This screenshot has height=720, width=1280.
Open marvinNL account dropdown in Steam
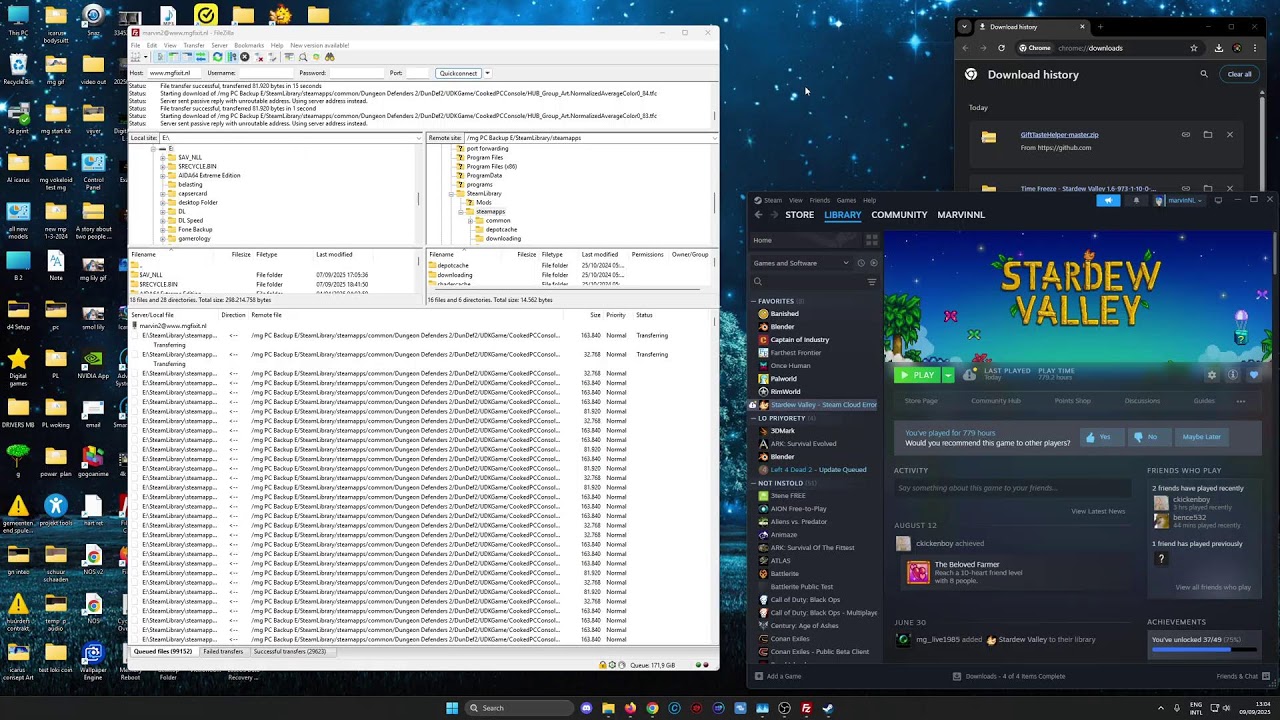coord(1180,200)
